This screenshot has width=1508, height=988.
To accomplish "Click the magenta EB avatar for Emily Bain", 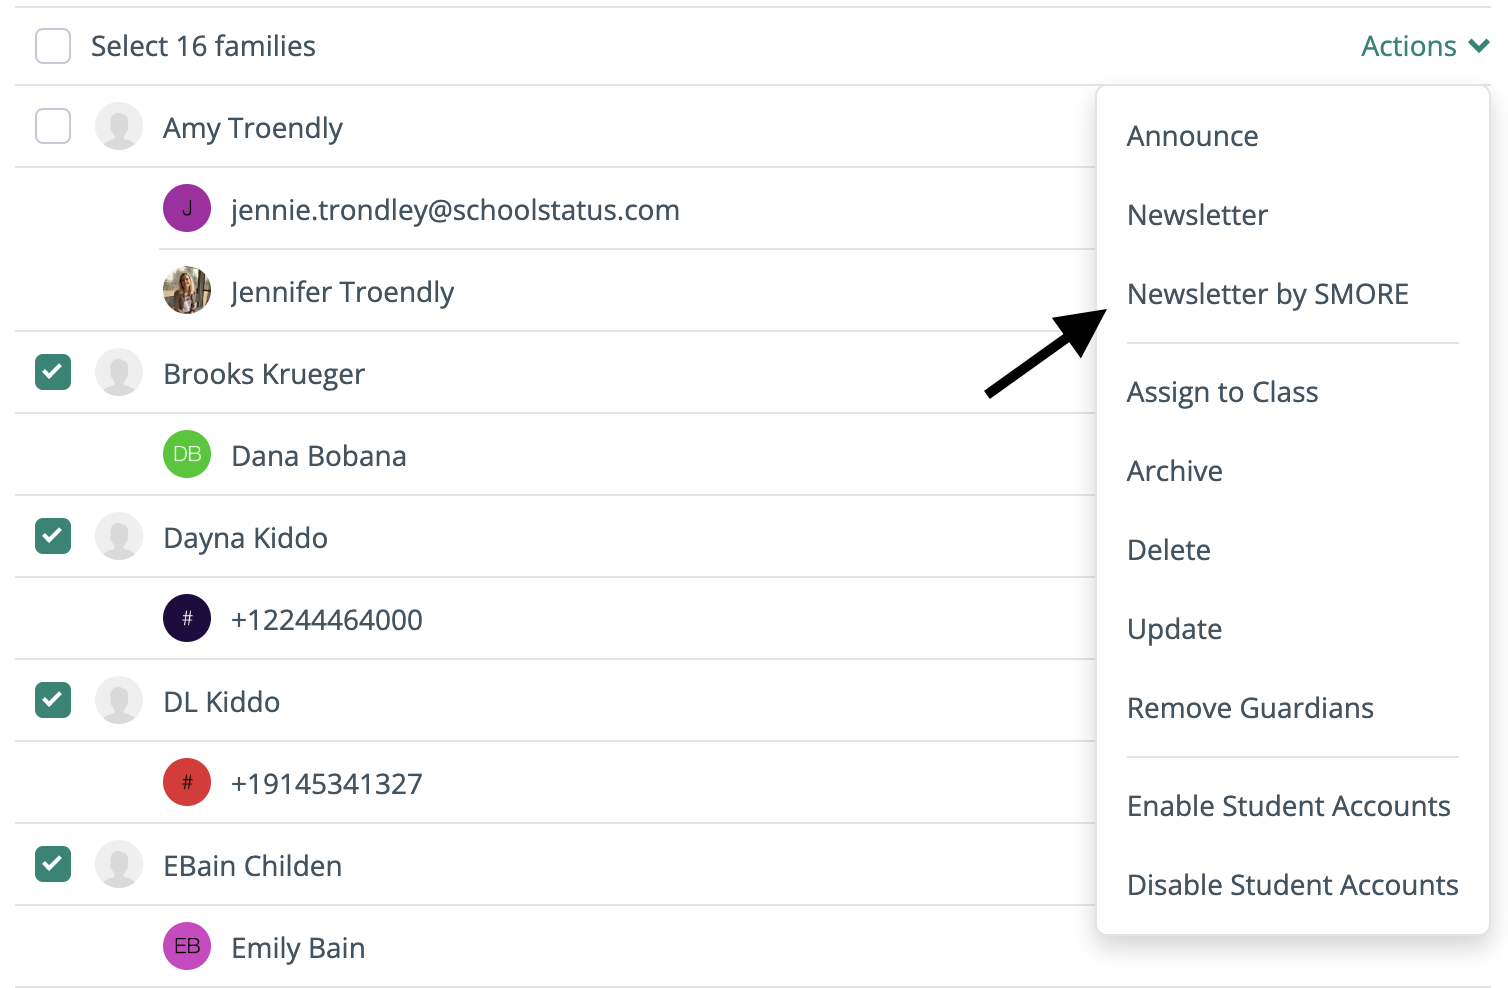I will pyautogui.click(x=187, y=946).
